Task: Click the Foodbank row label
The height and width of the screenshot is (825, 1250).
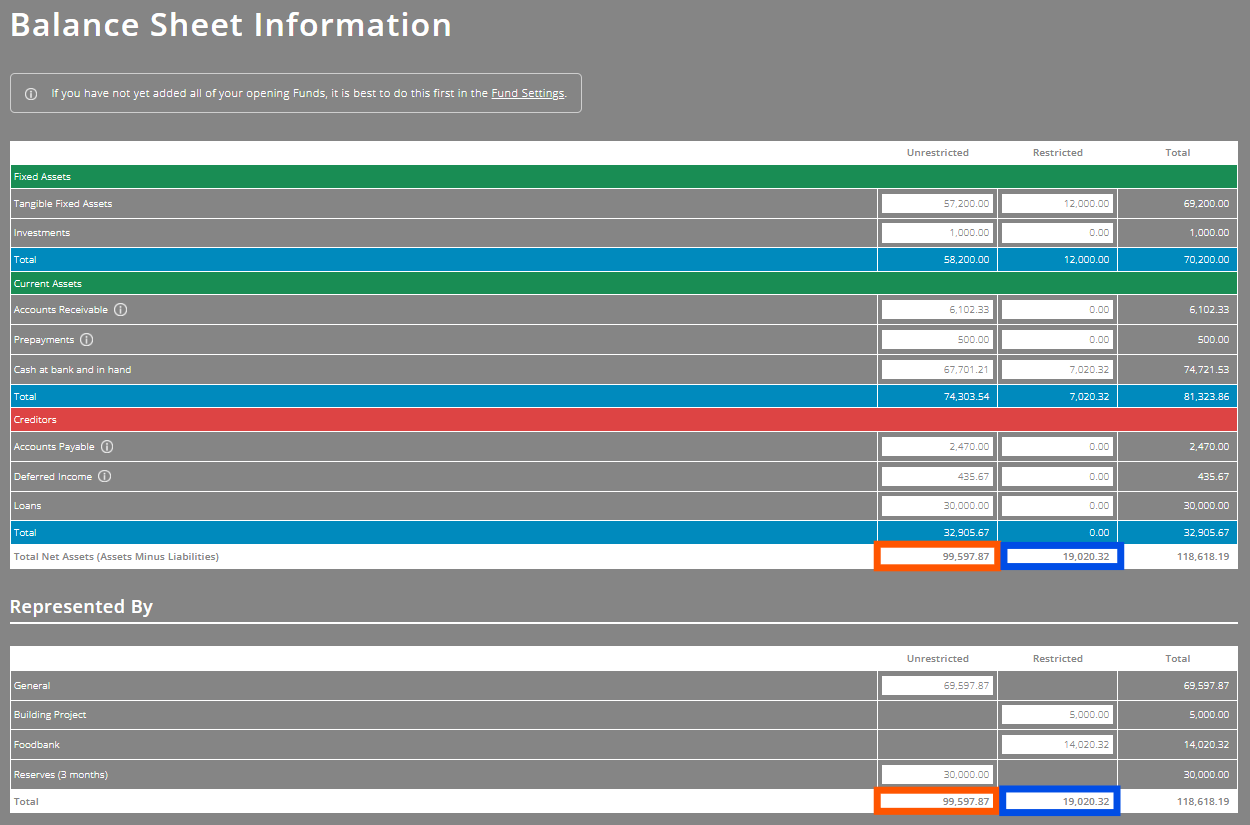Action: click(37, 745)
